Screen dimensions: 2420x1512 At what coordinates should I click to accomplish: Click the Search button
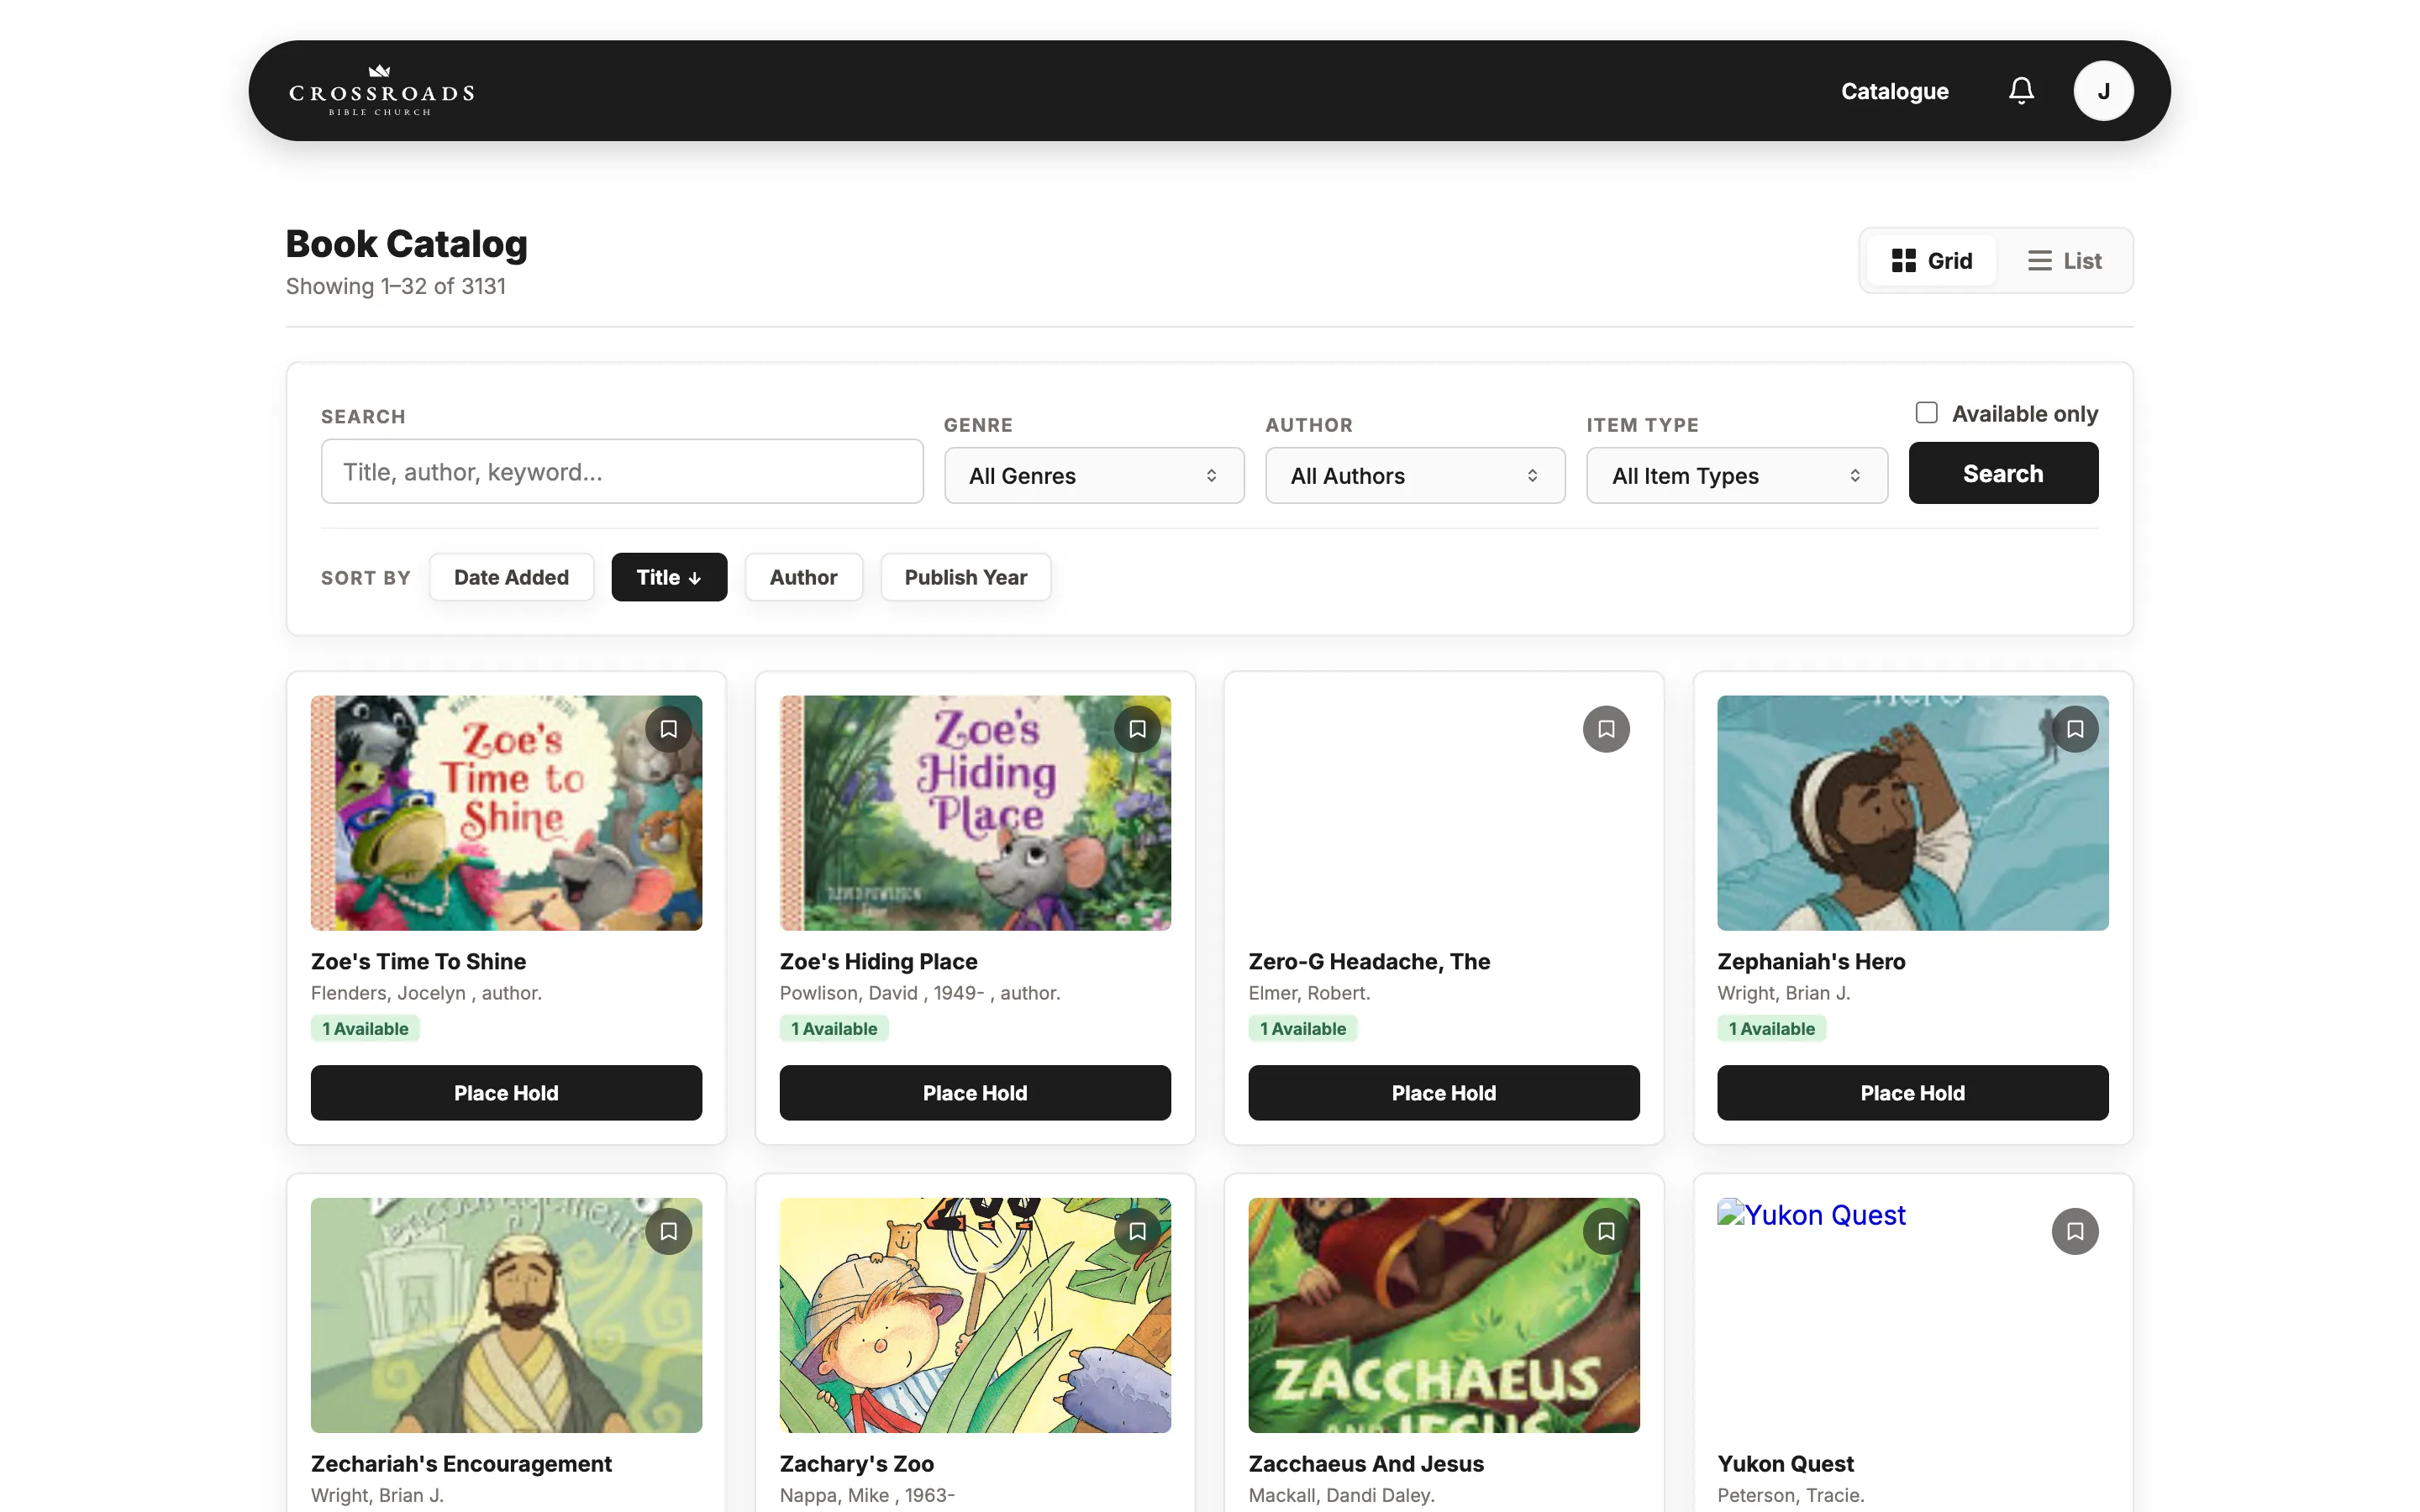tap(2003, 473)
